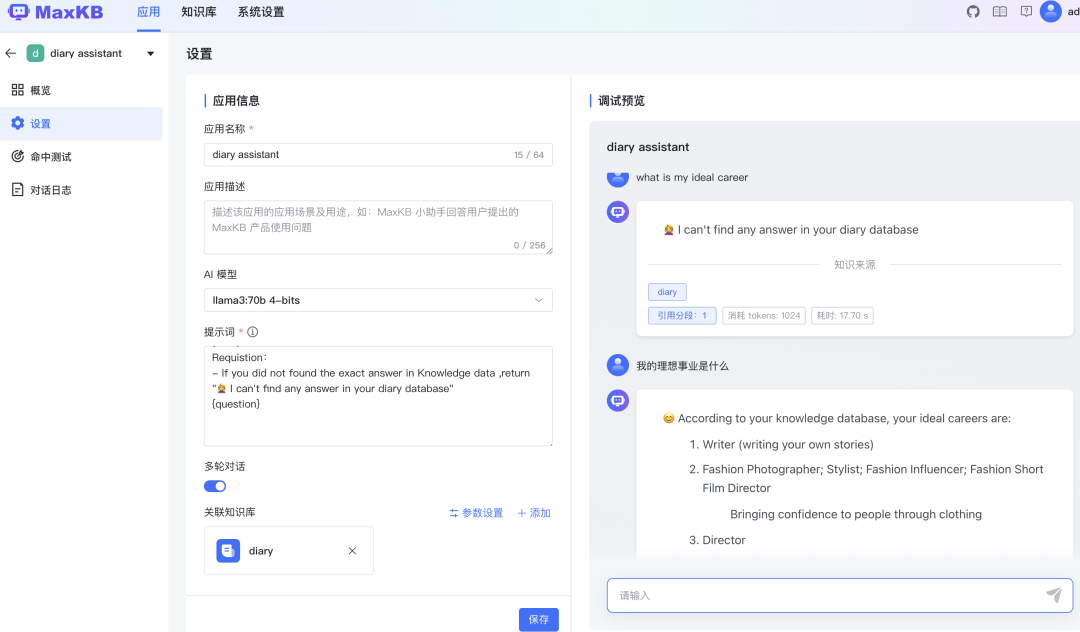Click the 保存 button
The height and width of the screenshot is (632, 1080).
(539, 620)
